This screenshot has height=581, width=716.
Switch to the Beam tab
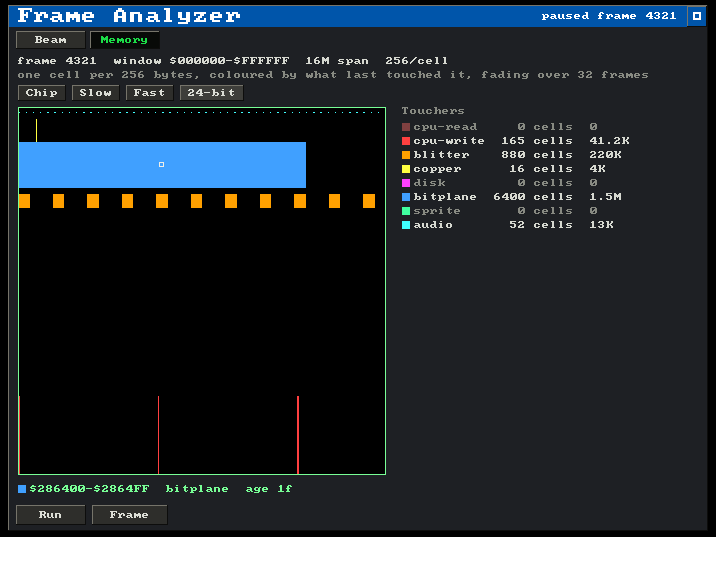click(50, 40)
